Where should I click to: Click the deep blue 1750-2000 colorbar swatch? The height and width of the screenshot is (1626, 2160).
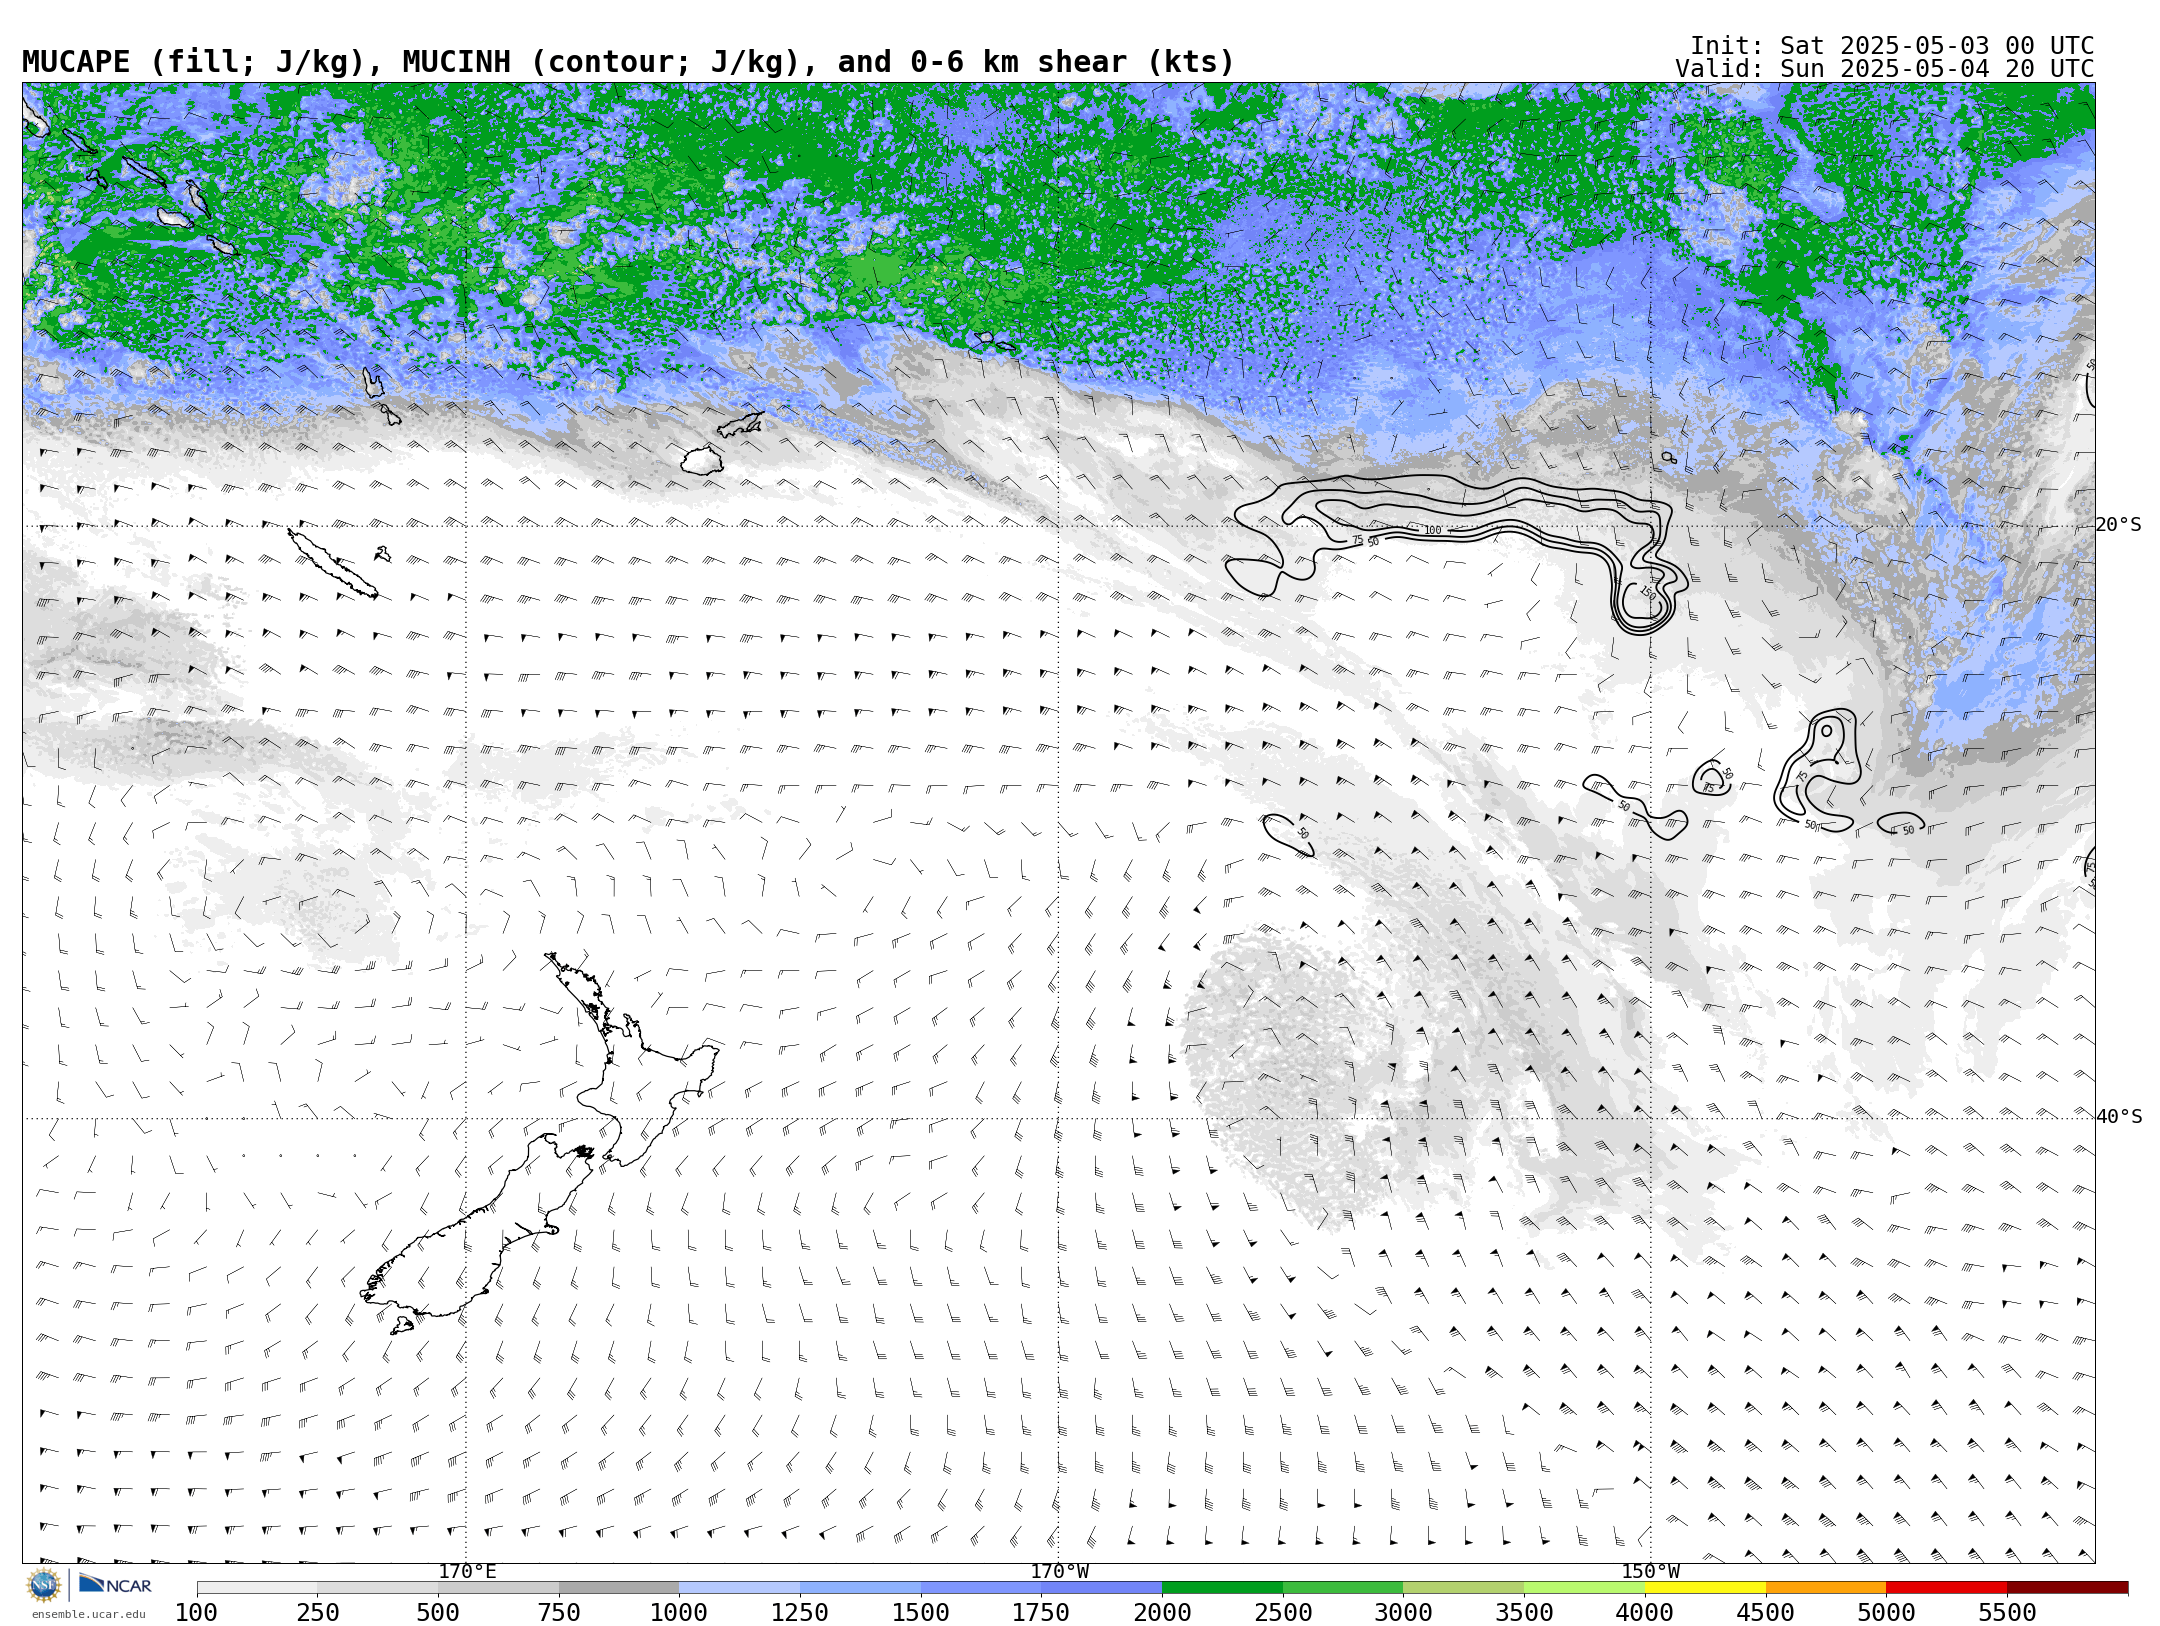(1102, 1588)
